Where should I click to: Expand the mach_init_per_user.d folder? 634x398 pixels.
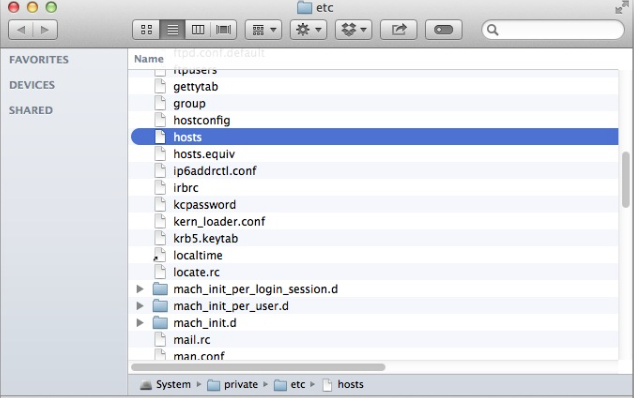click(140, 306)
